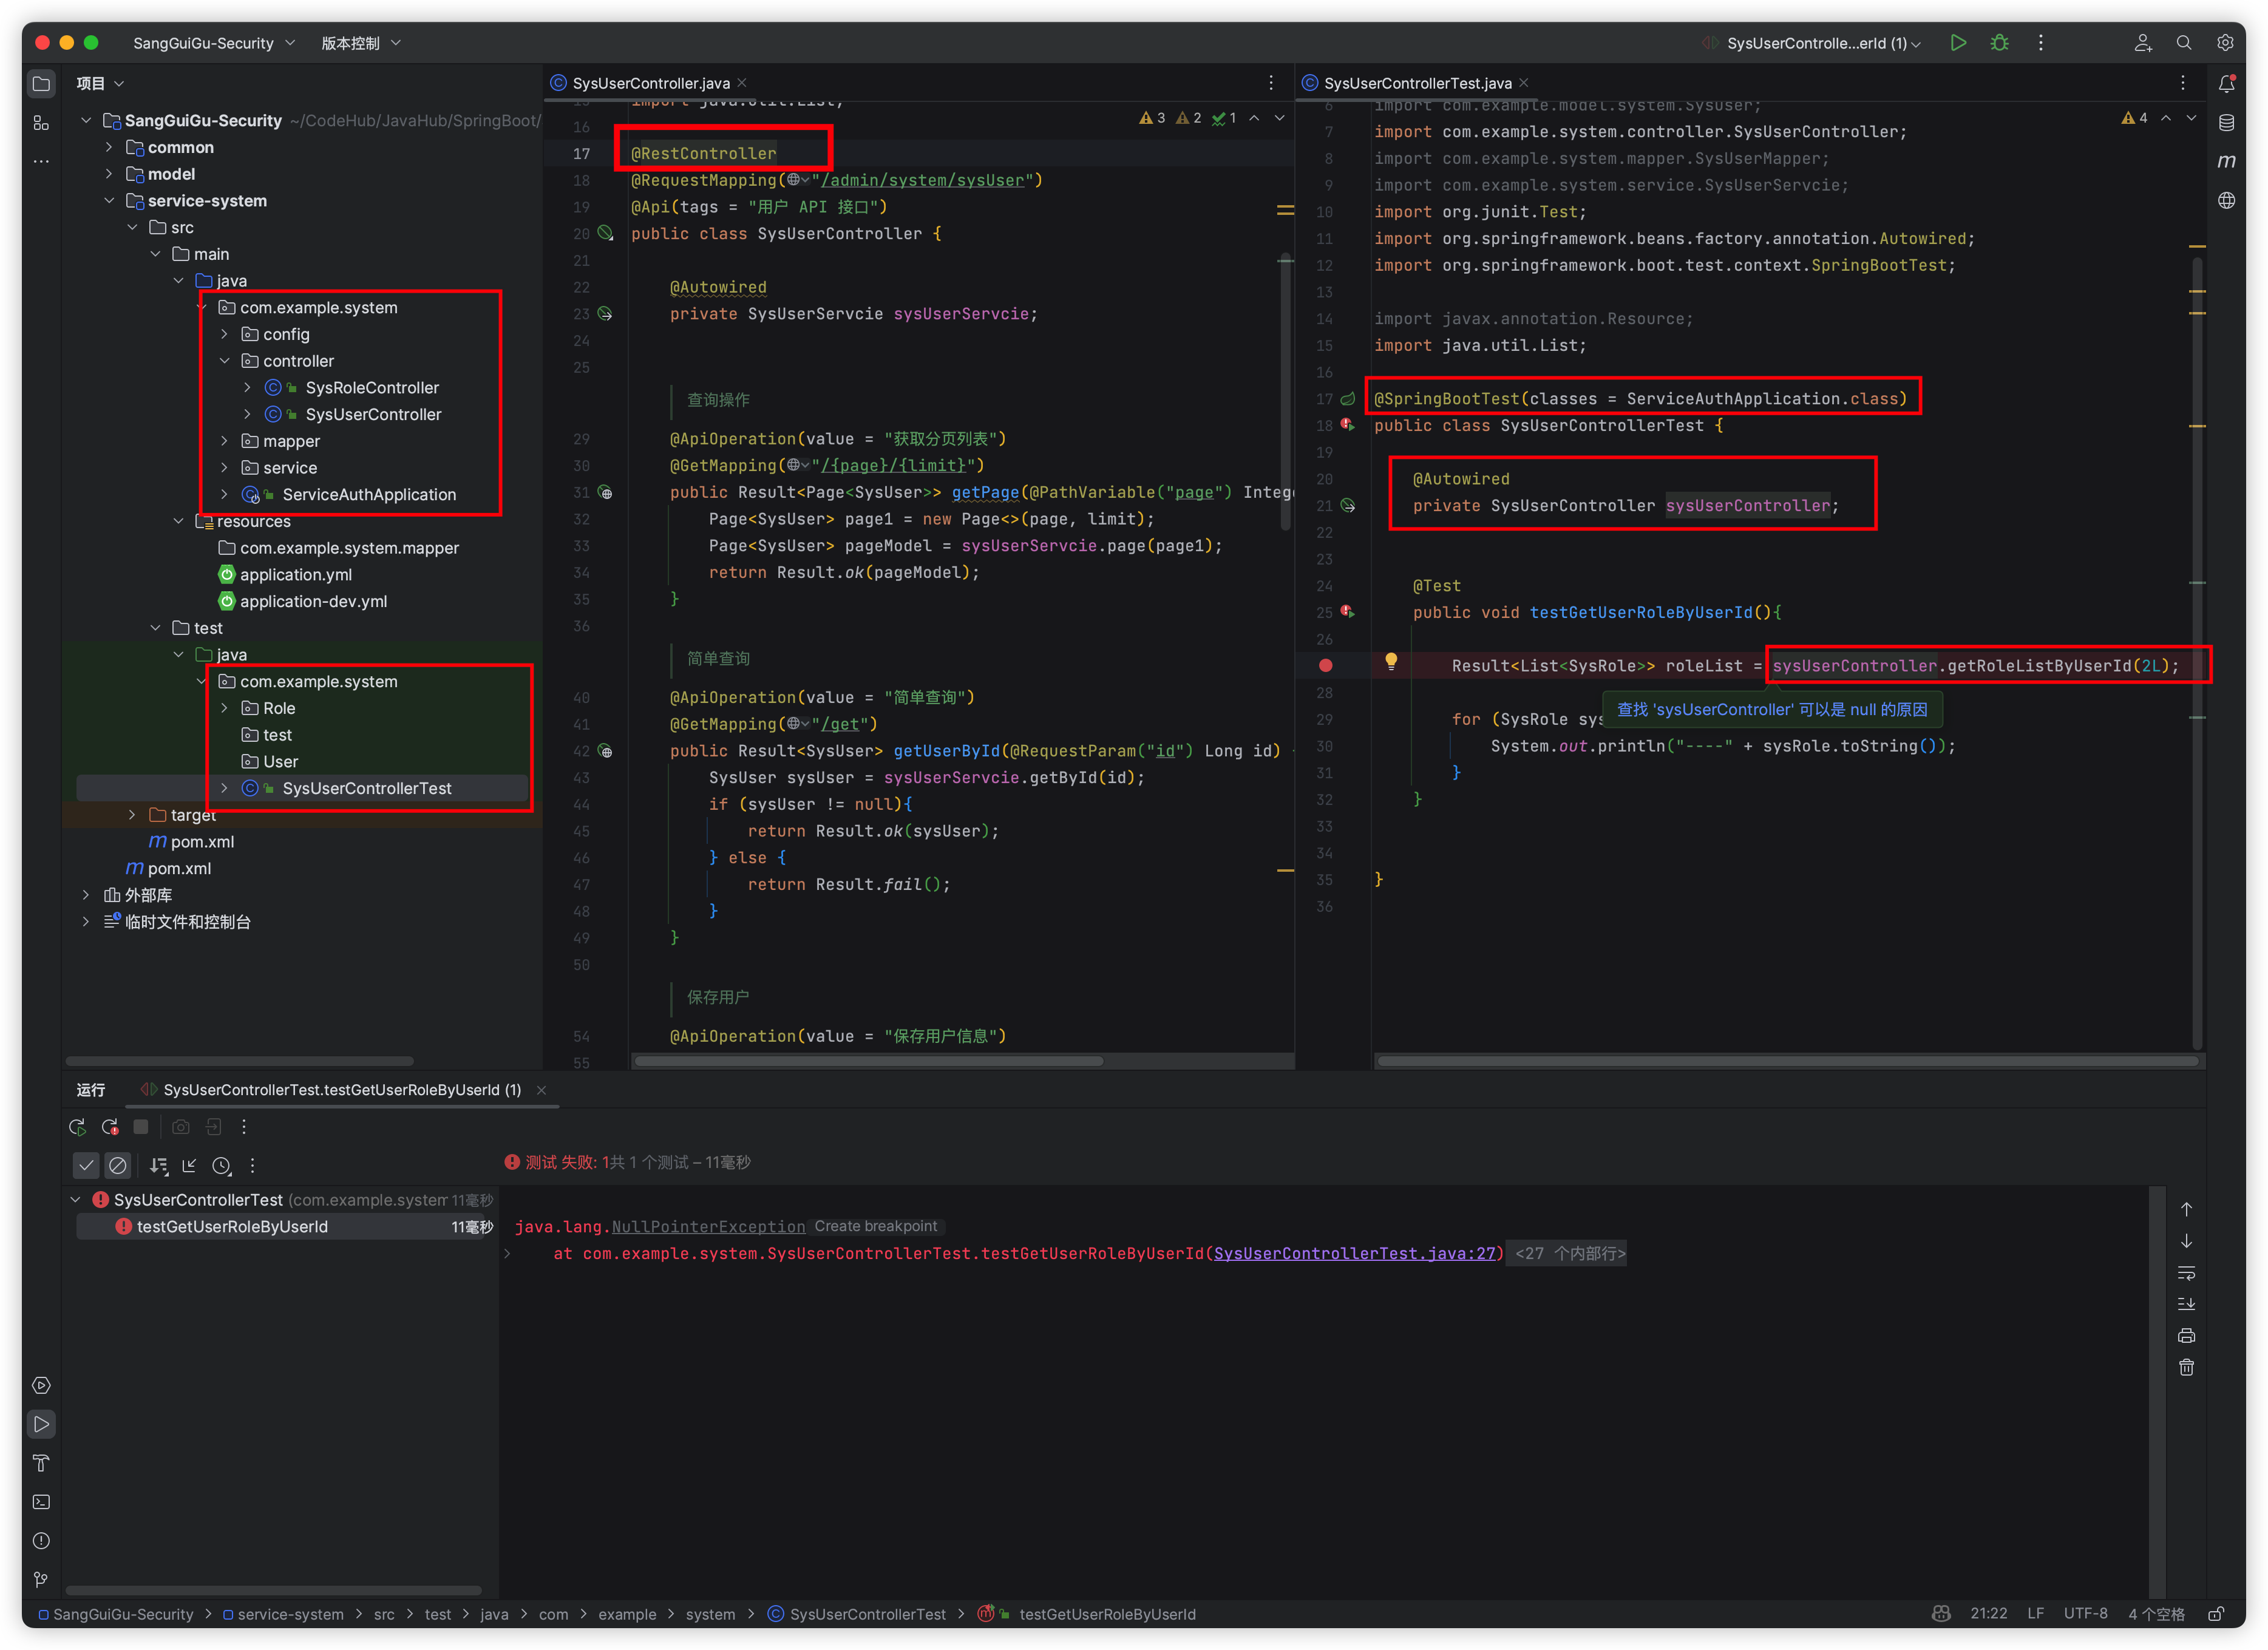The width and height of the screenshot is (2268, 1650).
Task: Print console output with printer icon
Action: (2186, 1336)
